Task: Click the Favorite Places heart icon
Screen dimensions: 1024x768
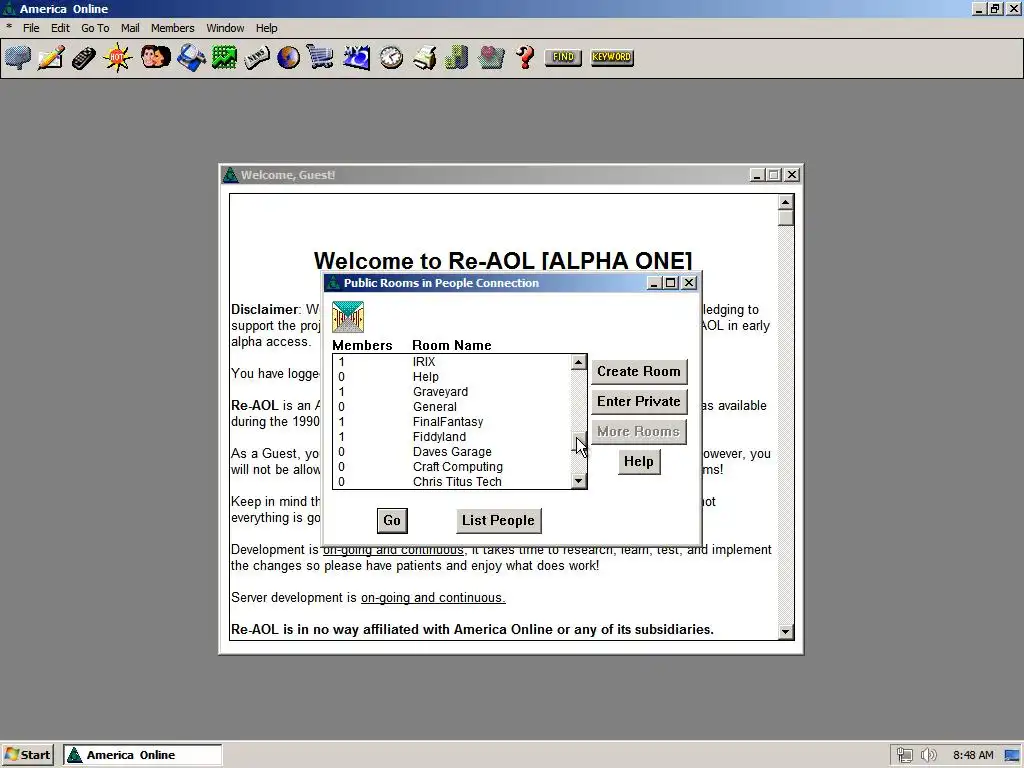Action: [x=490, y=57]
